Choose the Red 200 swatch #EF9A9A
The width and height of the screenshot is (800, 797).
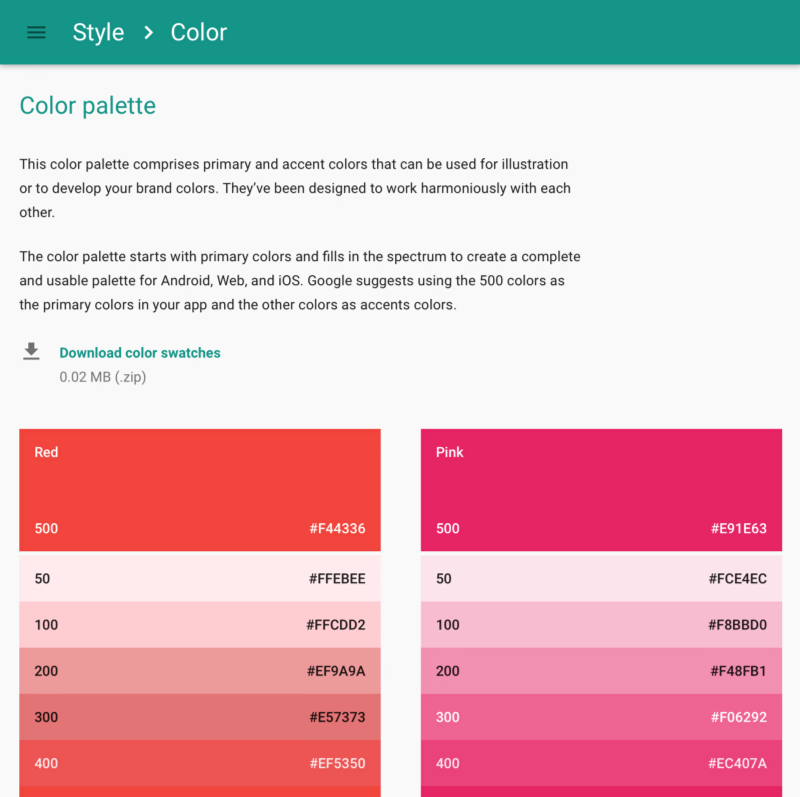(200, 671)
